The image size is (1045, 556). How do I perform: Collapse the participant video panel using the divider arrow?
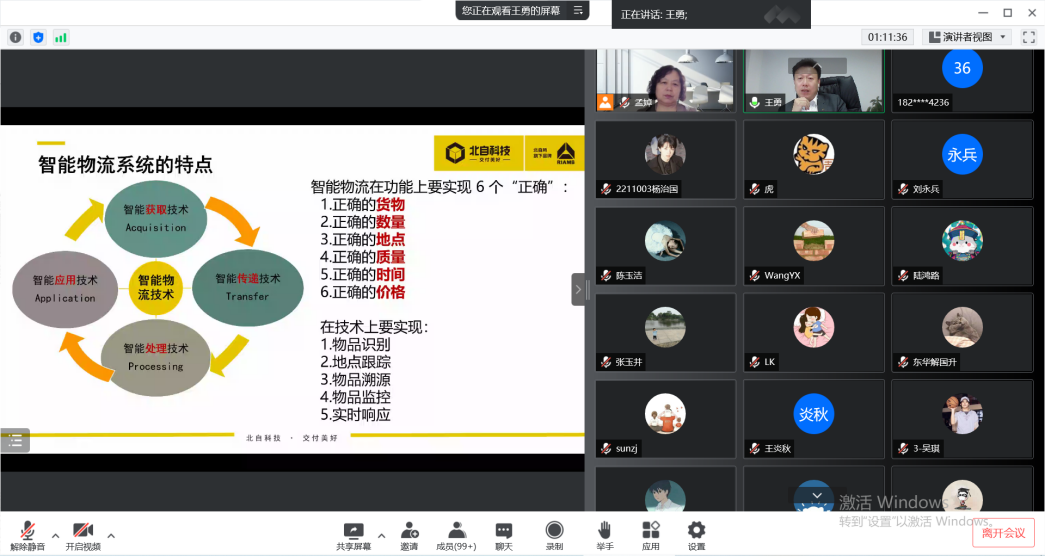pos(578,289)
